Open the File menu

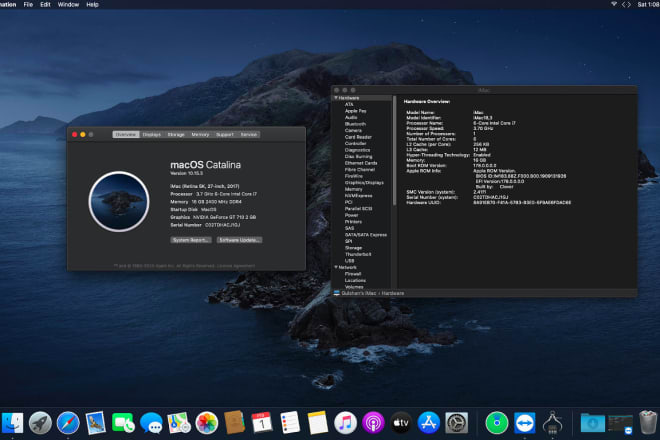pos(28,4)
